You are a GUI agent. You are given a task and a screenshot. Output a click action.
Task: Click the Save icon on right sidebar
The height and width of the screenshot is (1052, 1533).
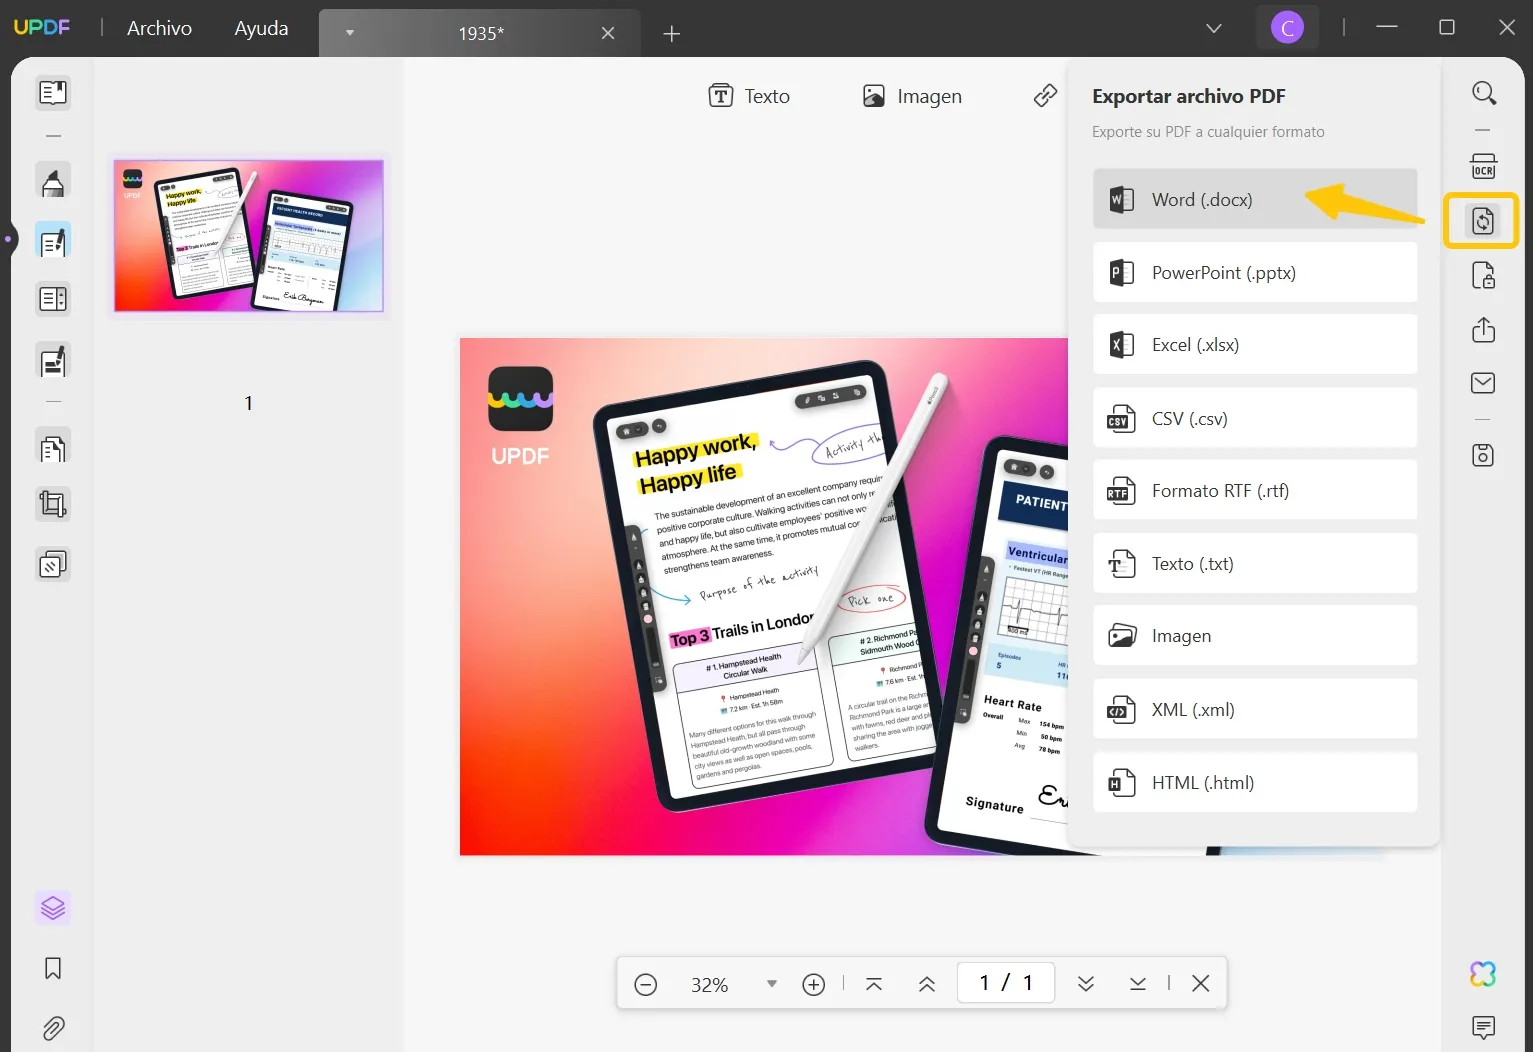pos(1483,455)
